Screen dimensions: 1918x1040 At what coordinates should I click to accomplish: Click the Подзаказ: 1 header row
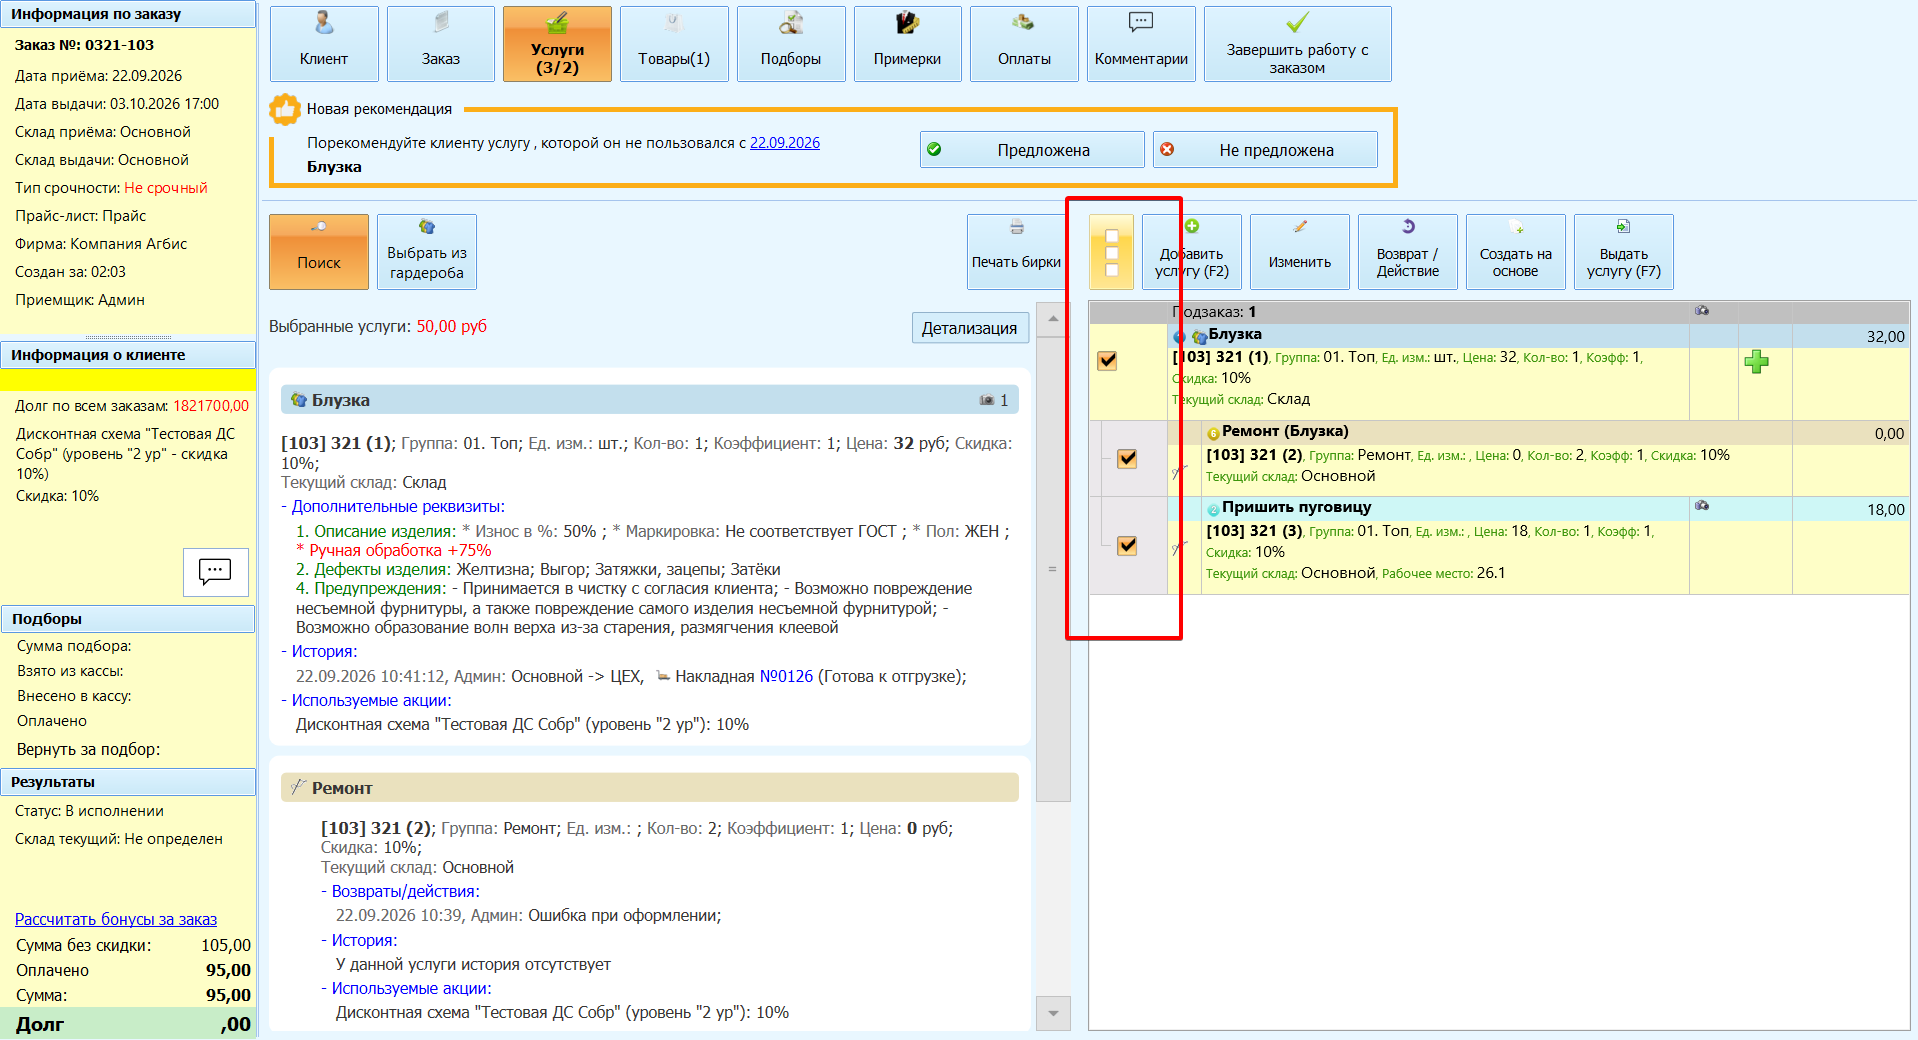click(1499, 311)
